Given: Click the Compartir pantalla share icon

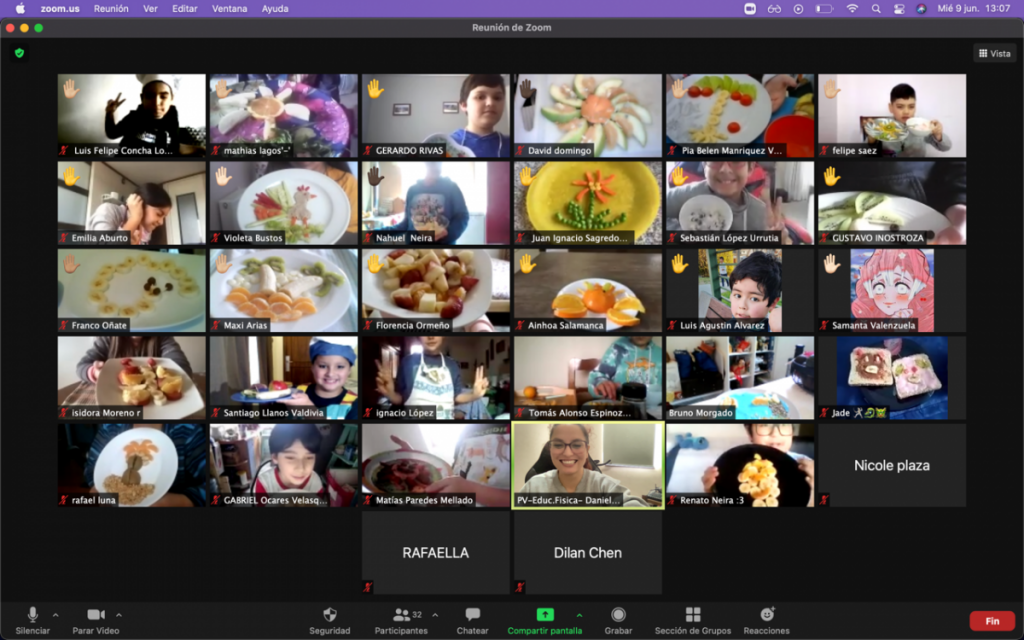Looking at the screenshot, I should click(x=545, y=615).
